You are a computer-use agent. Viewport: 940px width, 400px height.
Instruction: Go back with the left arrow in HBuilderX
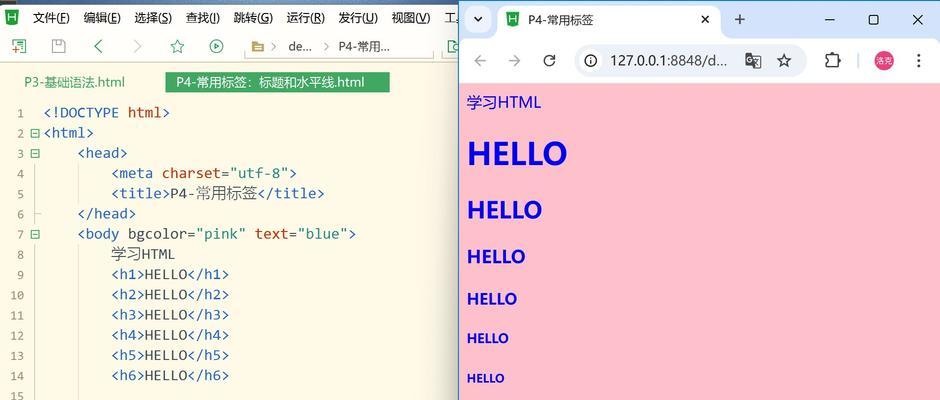(98, 46)
